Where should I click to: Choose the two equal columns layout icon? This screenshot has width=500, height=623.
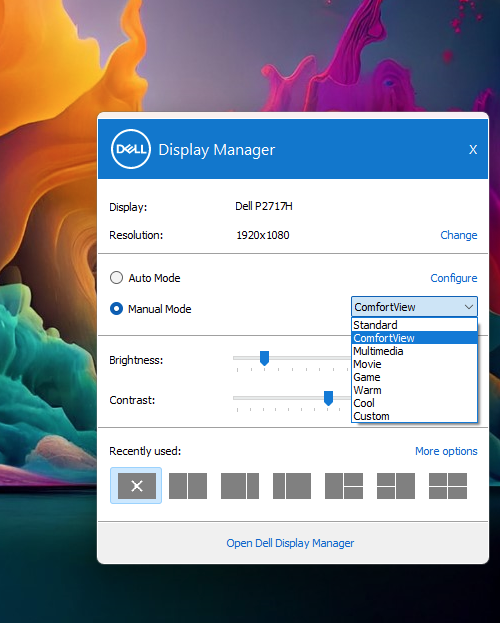188,486
